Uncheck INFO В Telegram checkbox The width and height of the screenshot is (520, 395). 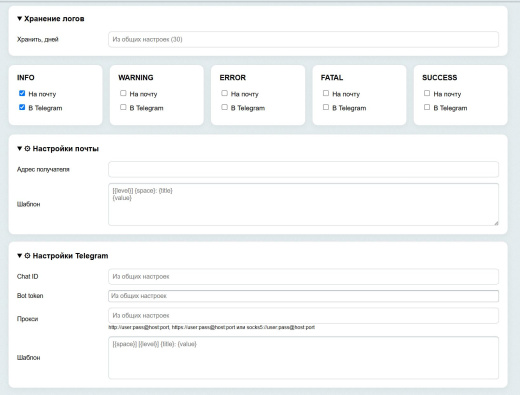(x=22, y=107)
